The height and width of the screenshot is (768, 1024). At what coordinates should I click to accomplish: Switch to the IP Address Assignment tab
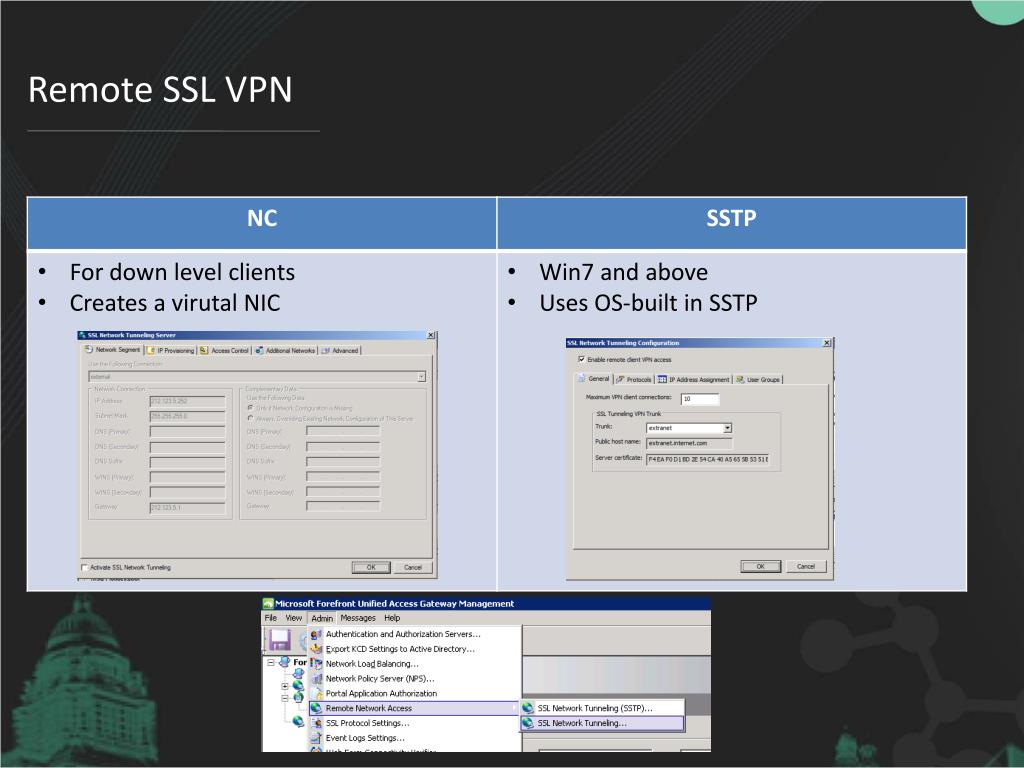pyautogui.click(x=694, y=379)
